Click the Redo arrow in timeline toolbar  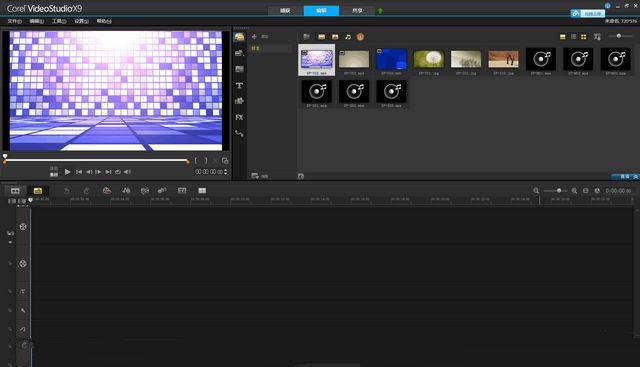(x=86, y=191)
